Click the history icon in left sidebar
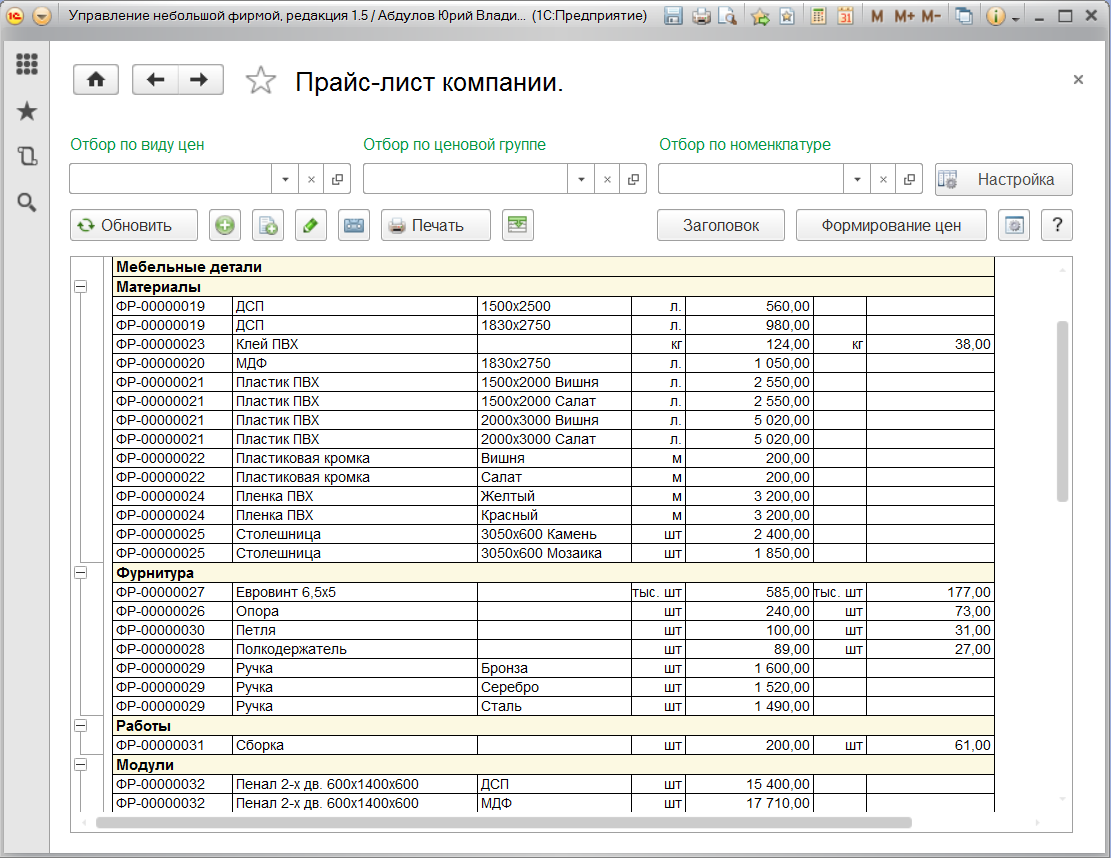This screenshot has height=858, width=1111. 27,156
